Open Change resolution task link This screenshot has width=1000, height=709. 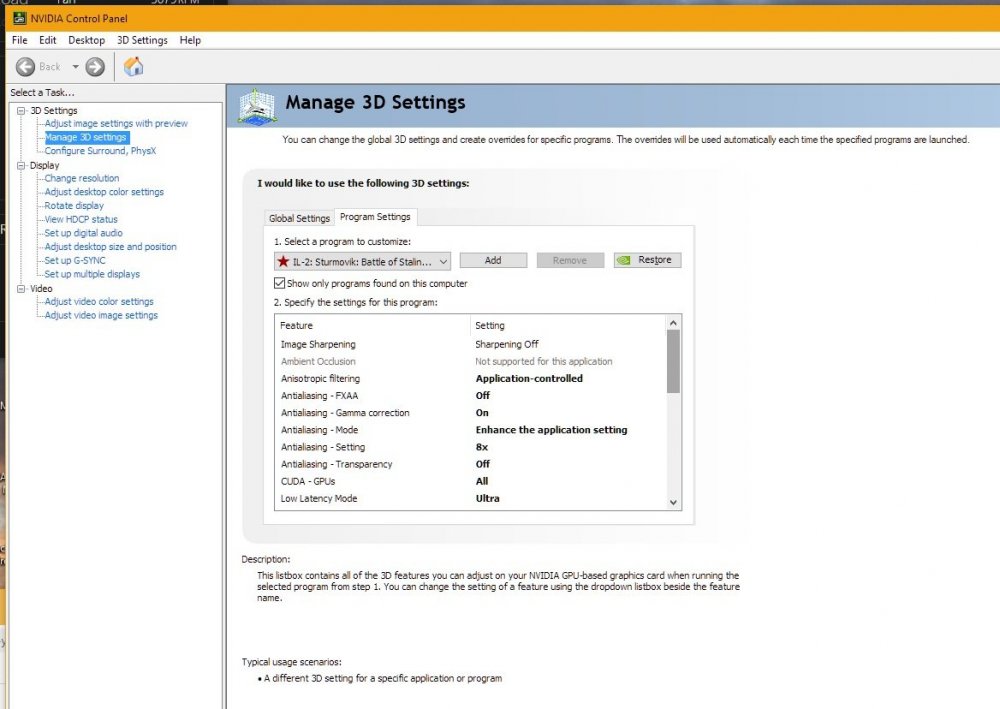click(81, 178)
